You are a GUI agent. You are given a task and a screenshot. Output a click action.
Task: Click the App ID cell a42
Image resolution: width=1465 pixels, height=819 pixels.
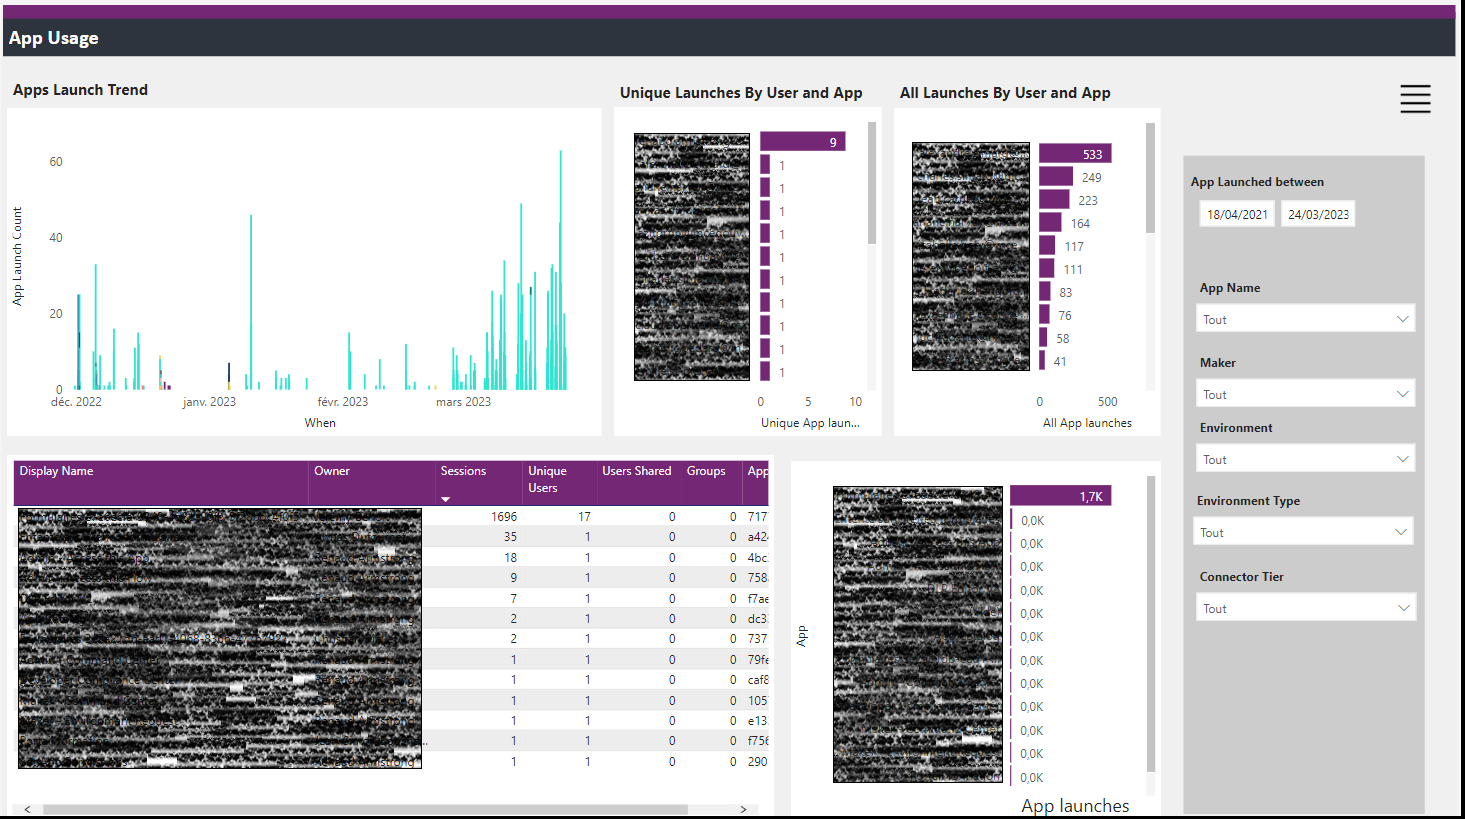point(757,537)
